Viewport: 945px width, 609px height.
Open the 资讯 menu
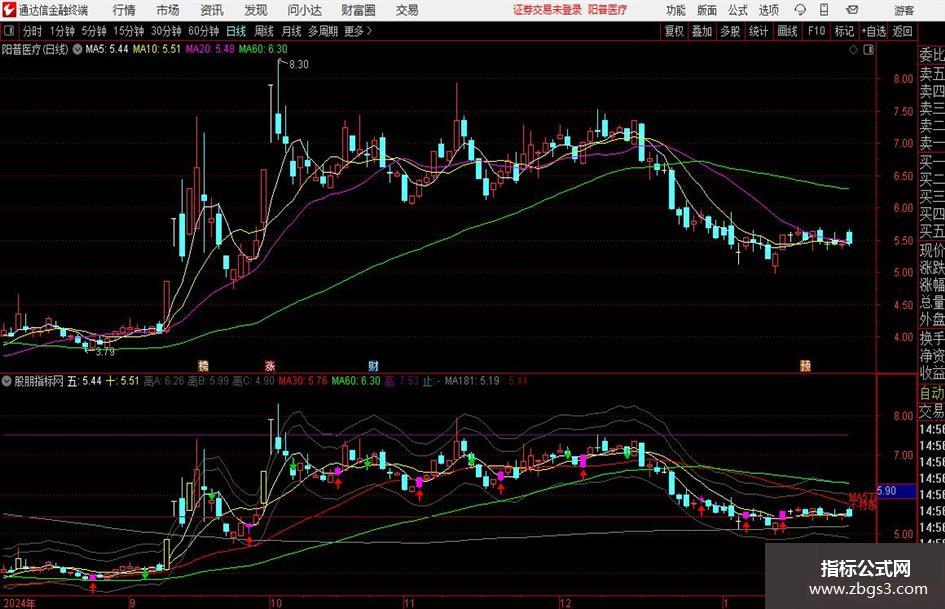212,10
